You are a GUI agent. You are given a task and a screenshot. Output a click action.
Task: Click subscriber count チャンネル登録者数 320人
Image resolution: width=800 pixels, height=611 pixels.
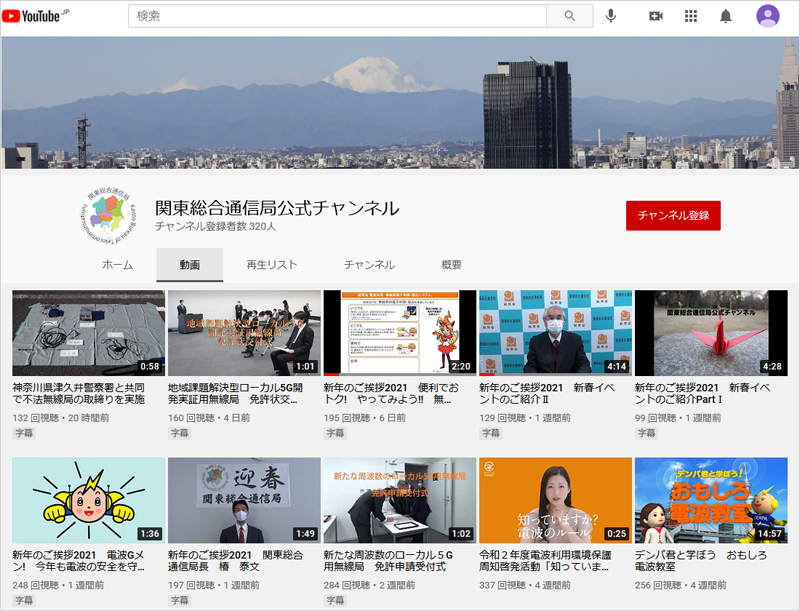click(215, 226)
